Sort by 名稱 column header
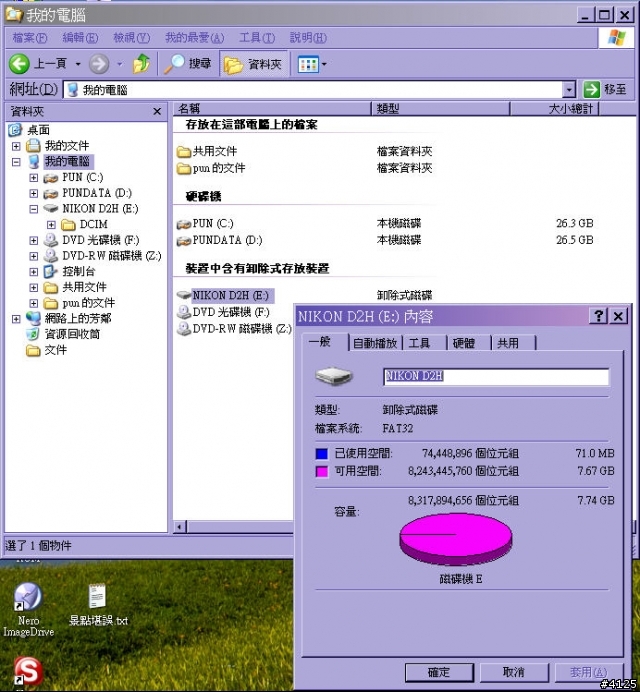The image size is (640, 692). pyautogui.click(x=272, y=109)
